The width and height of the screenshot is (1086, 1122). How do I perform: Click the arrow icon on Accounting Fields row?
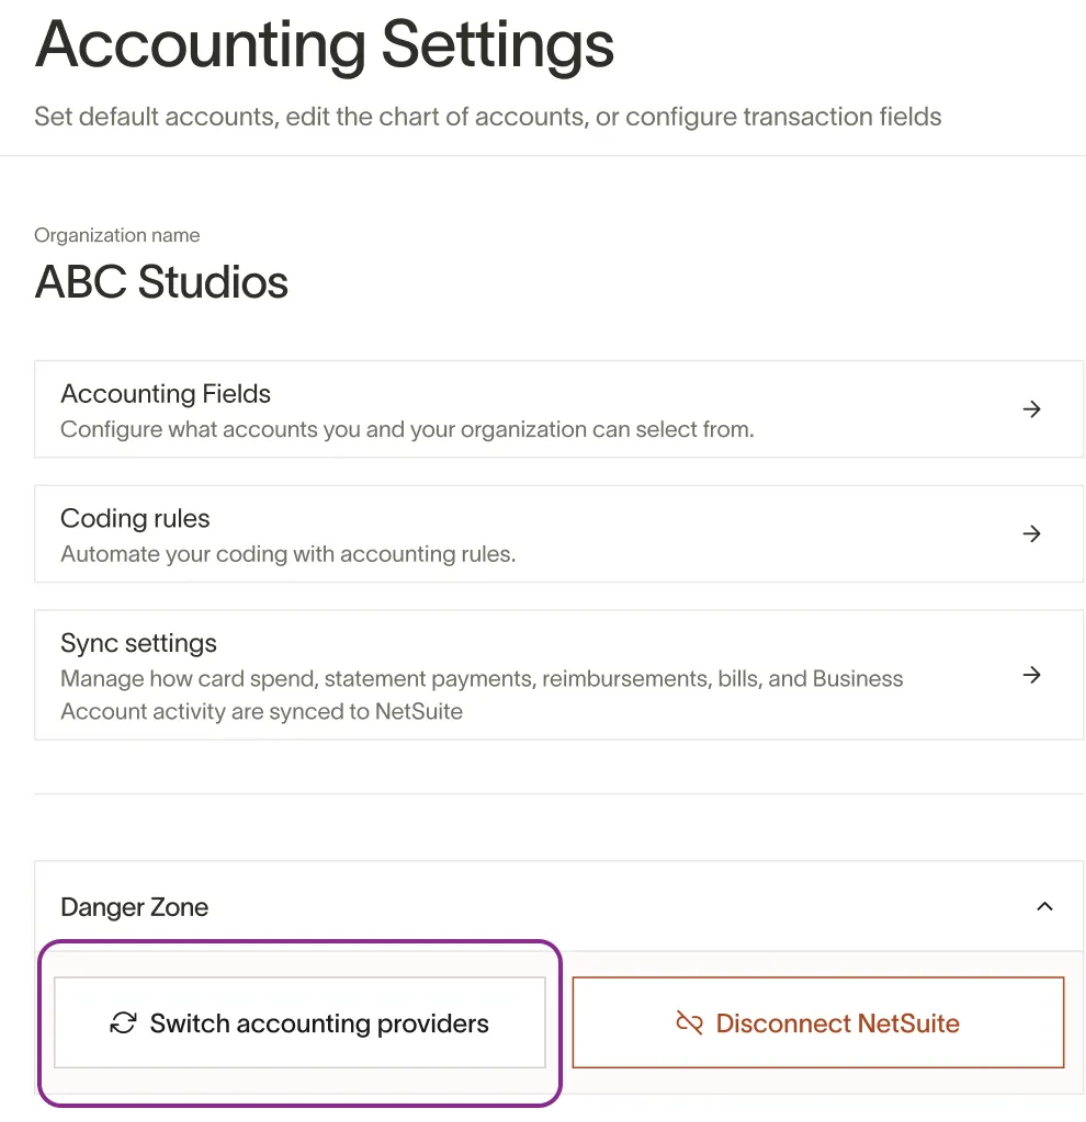pyautogui.click(x=1031, y=409)
